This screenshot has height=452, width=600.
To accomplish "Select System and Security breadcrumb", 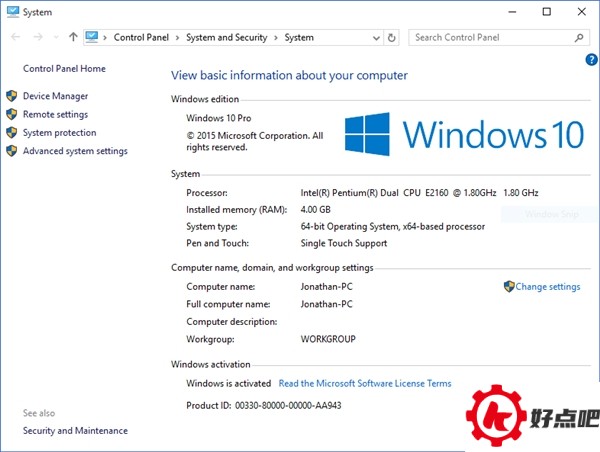I will (x=227, y=38).
